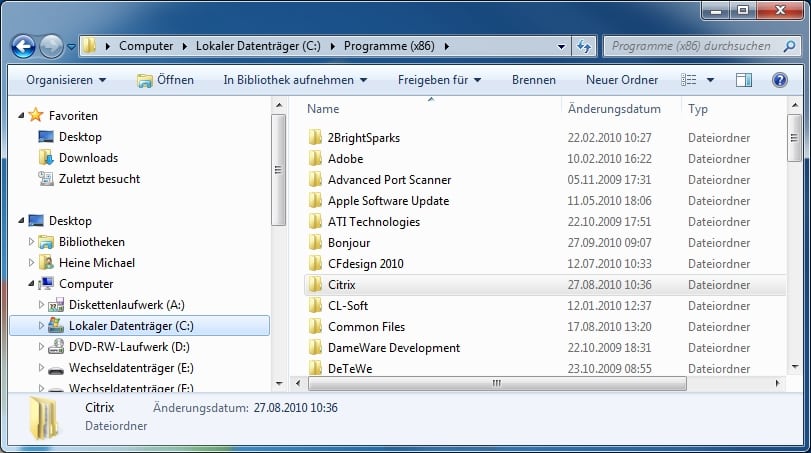Select the DameWare Development folder name

point(394,348)
